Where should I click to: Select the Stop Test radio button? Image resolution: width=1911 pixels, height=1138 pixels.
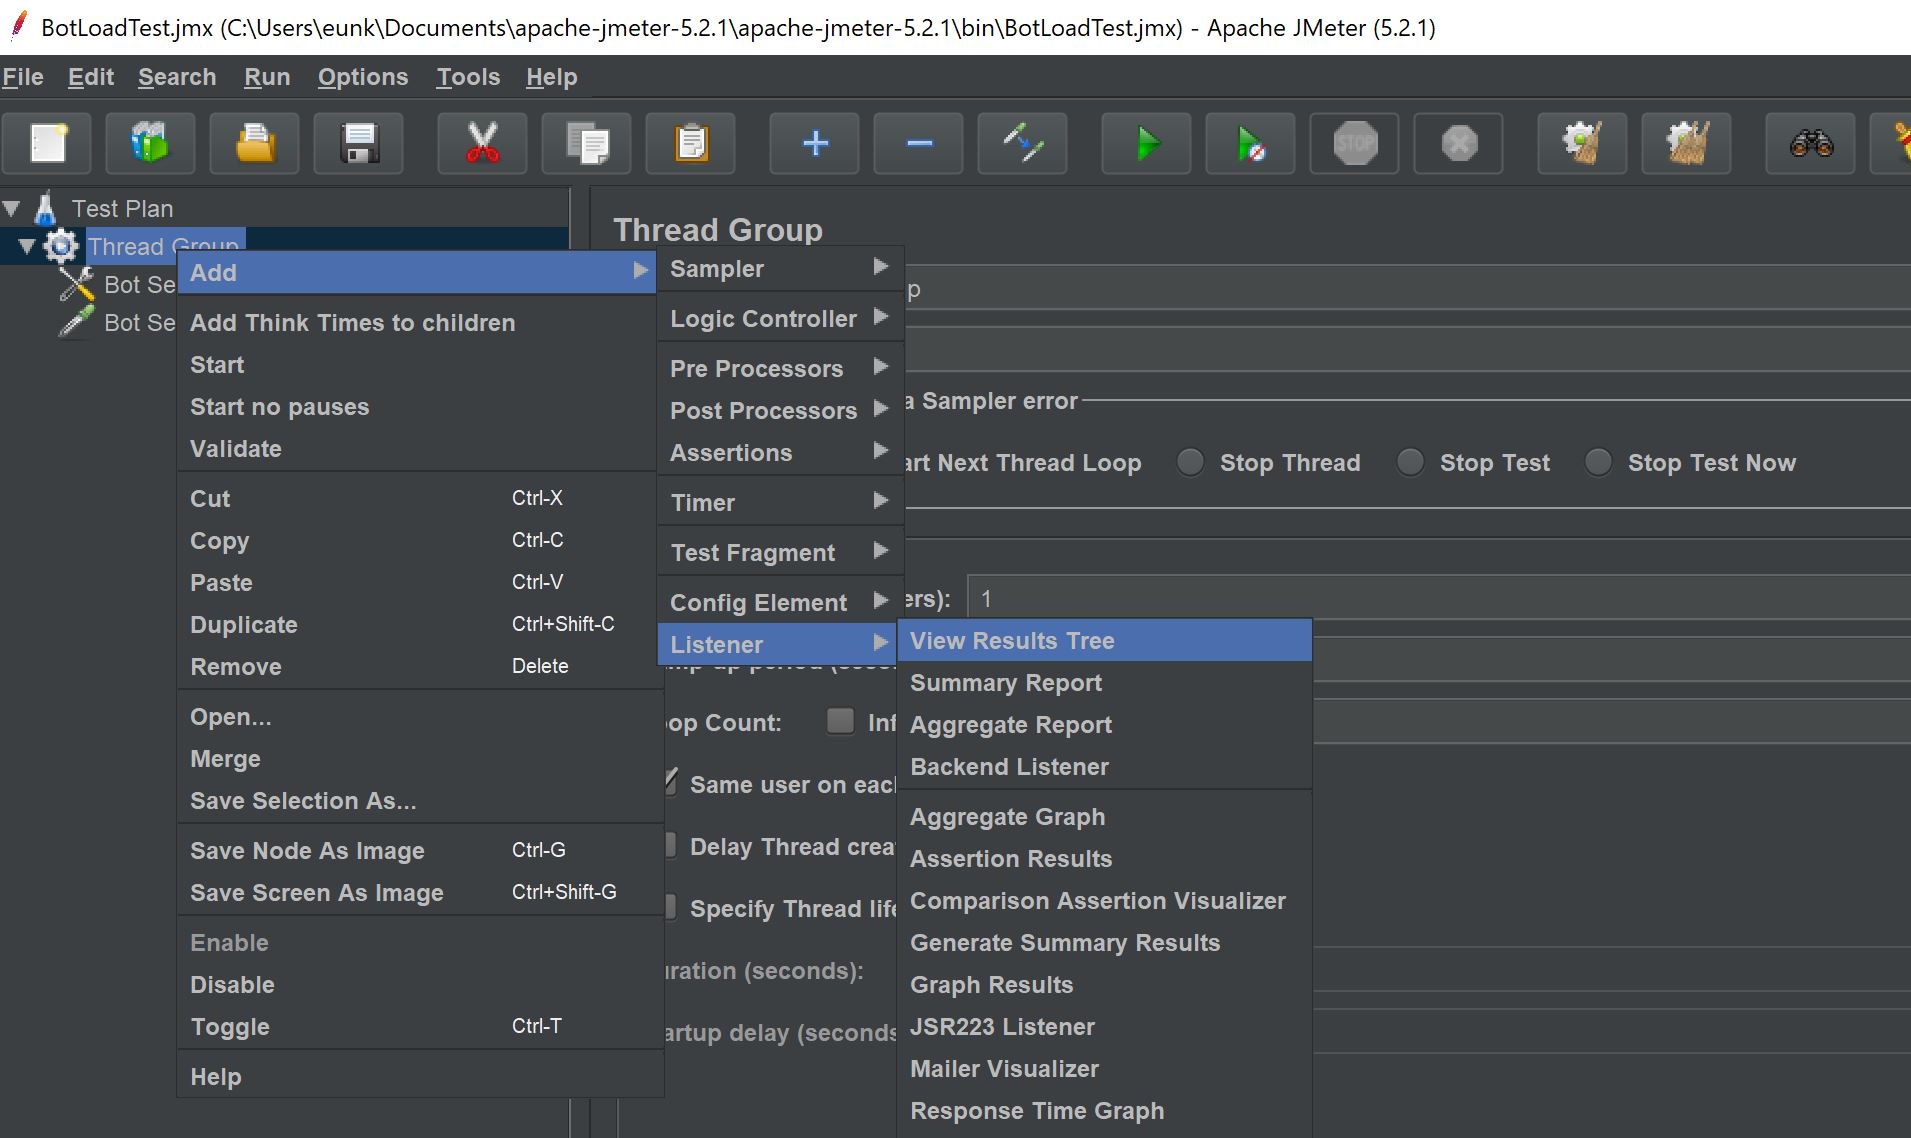1410,462
